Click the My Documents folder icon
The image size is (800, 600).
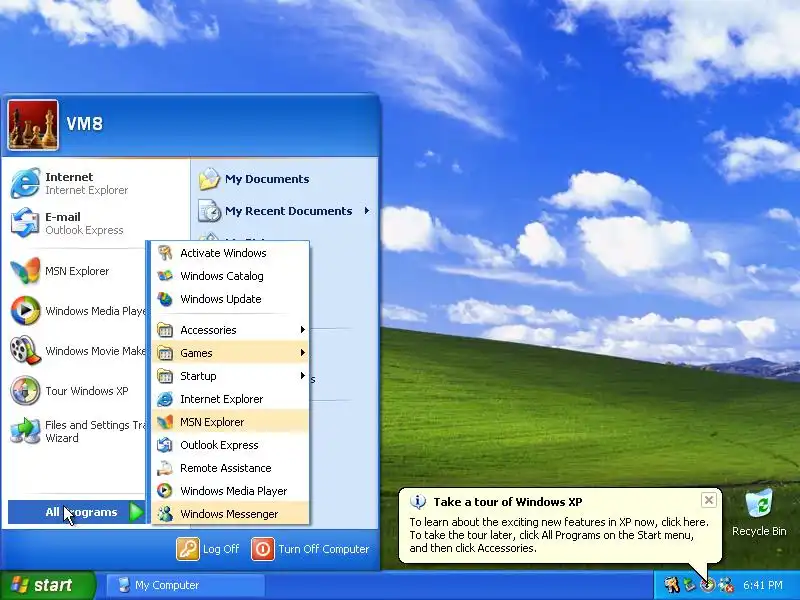tap(209, 179)
